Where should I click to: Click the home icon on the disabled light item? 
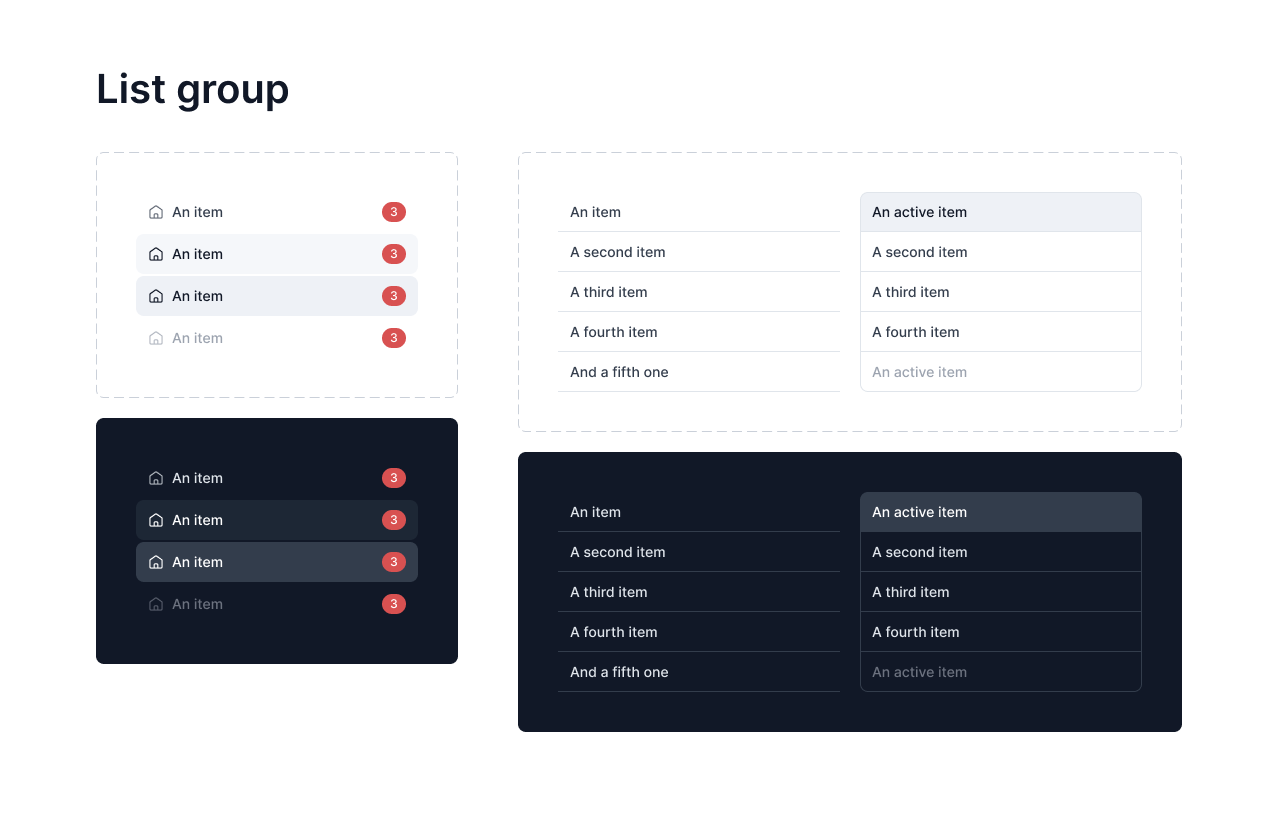[x=156, y=338]
